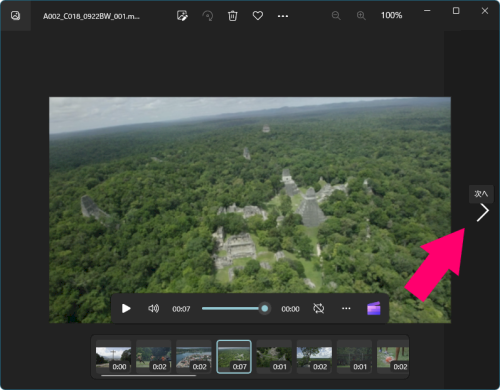Zoom out with the minus magnifier

coord(336,16)
